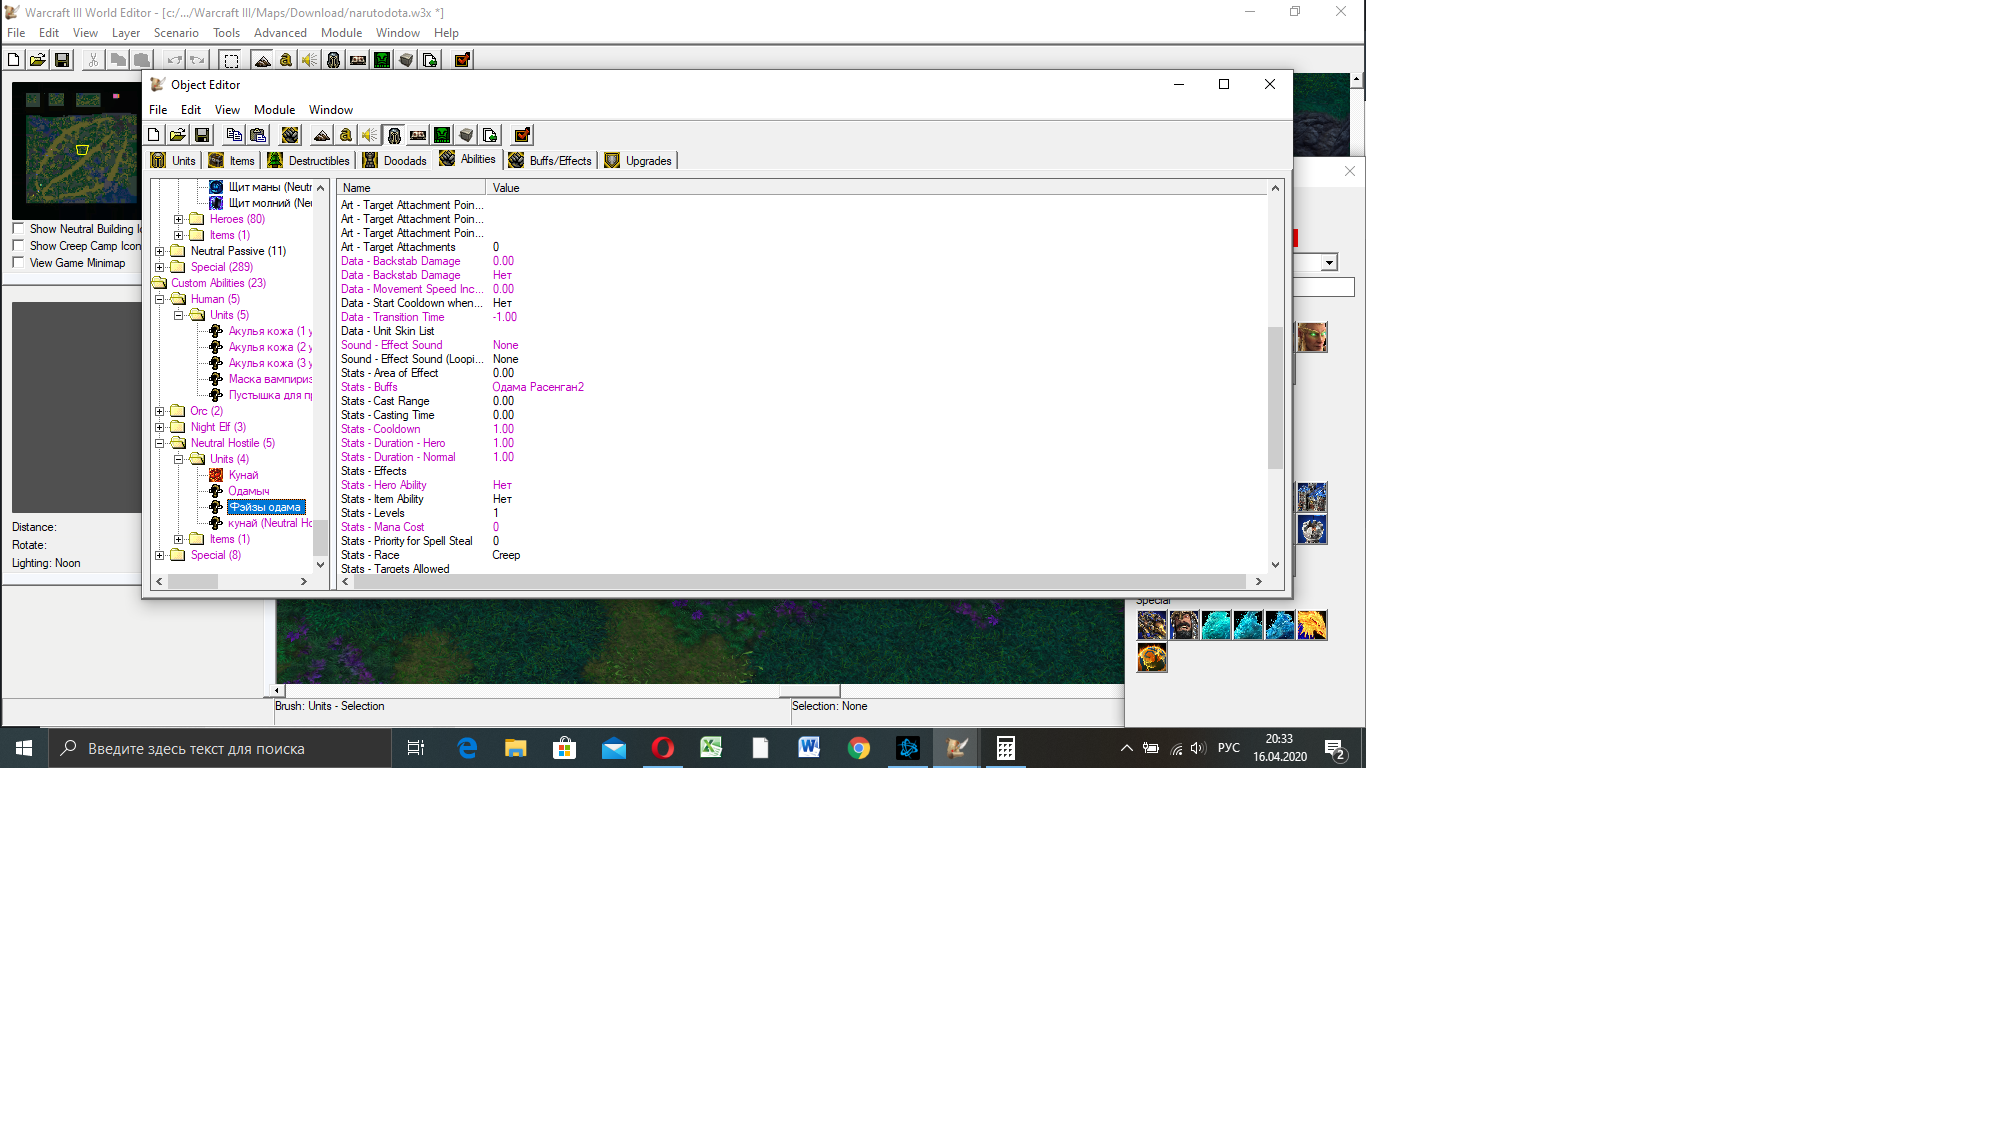Click Terrain Editor icon in Object Editor toolbar

pyautogui.click(x=322, y=135)
